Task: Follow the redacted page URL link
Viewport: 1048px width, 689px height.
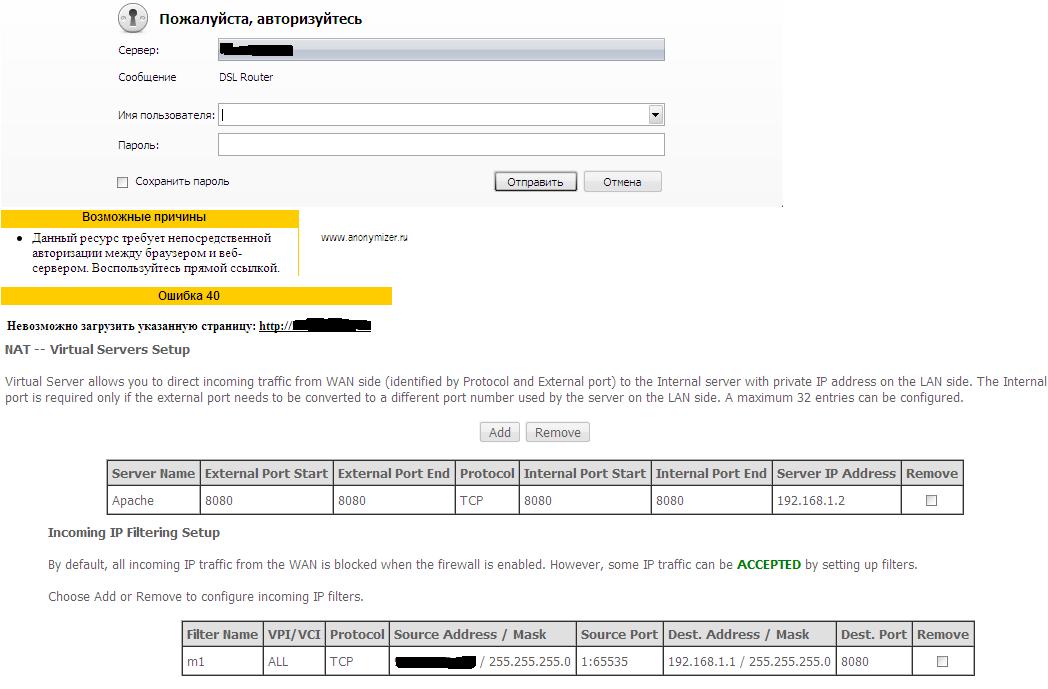Action: 315,326
